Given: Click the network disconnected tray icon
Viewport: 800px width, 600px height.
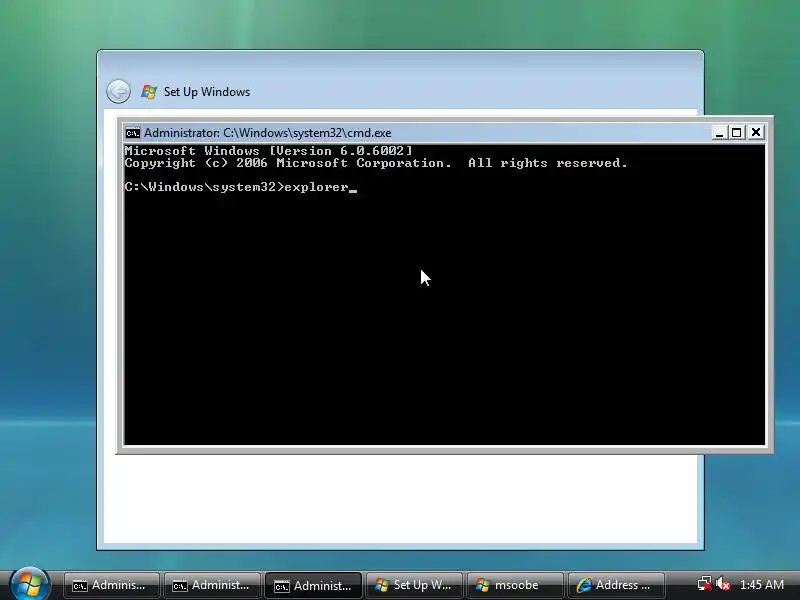Looking at the screenshot, I should click(x=705, y=584).
